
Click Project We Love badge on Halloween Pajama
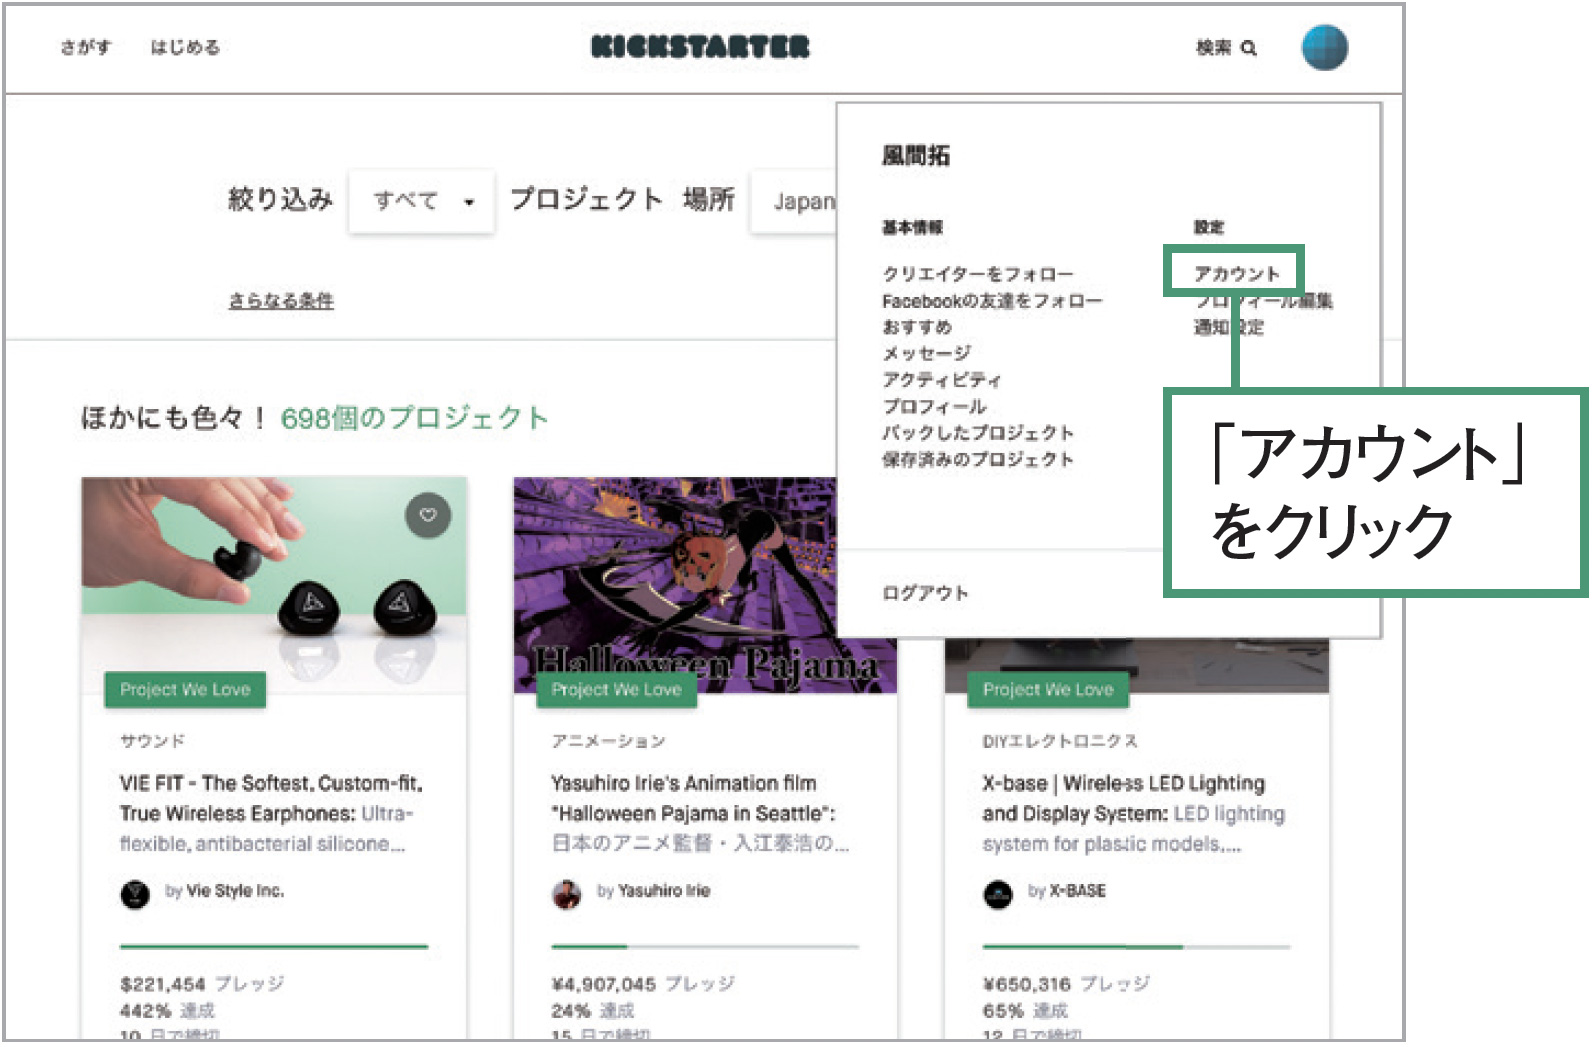coord(616,690)
